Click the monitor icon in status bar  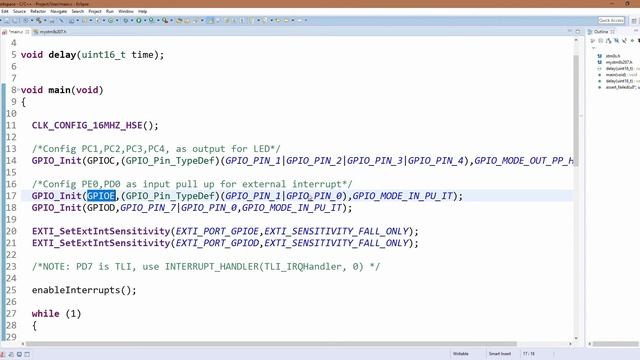pos(19,354)
